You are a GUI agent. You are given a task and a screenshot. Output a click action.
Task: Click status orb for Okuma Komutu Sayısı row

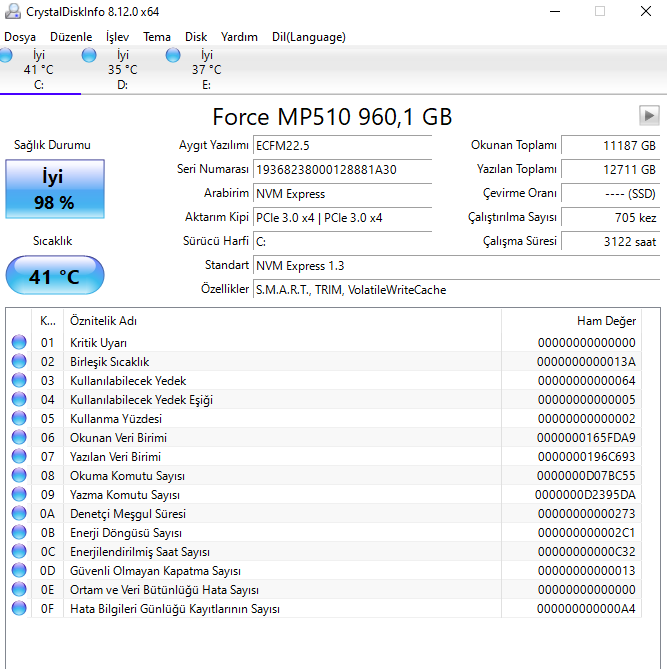[x=19, y=475]
